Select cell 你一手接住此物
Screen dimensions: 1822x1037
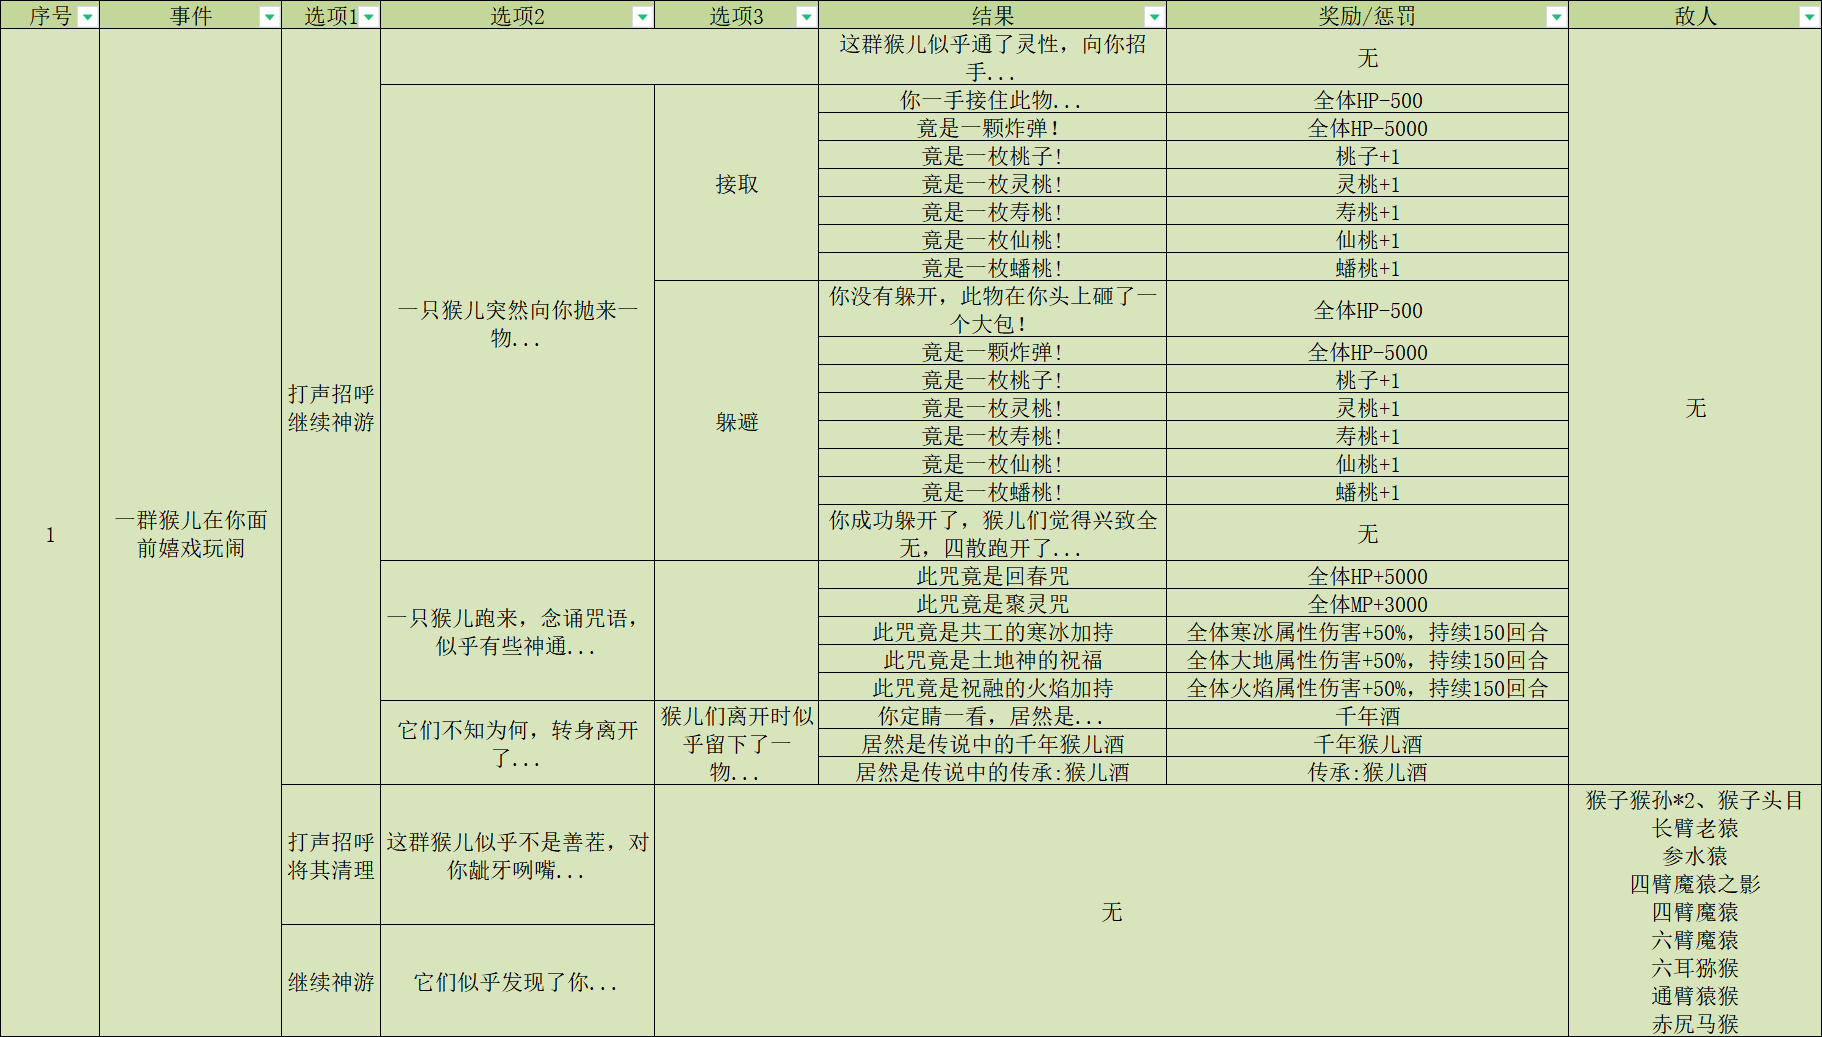[x=993, y=99]
